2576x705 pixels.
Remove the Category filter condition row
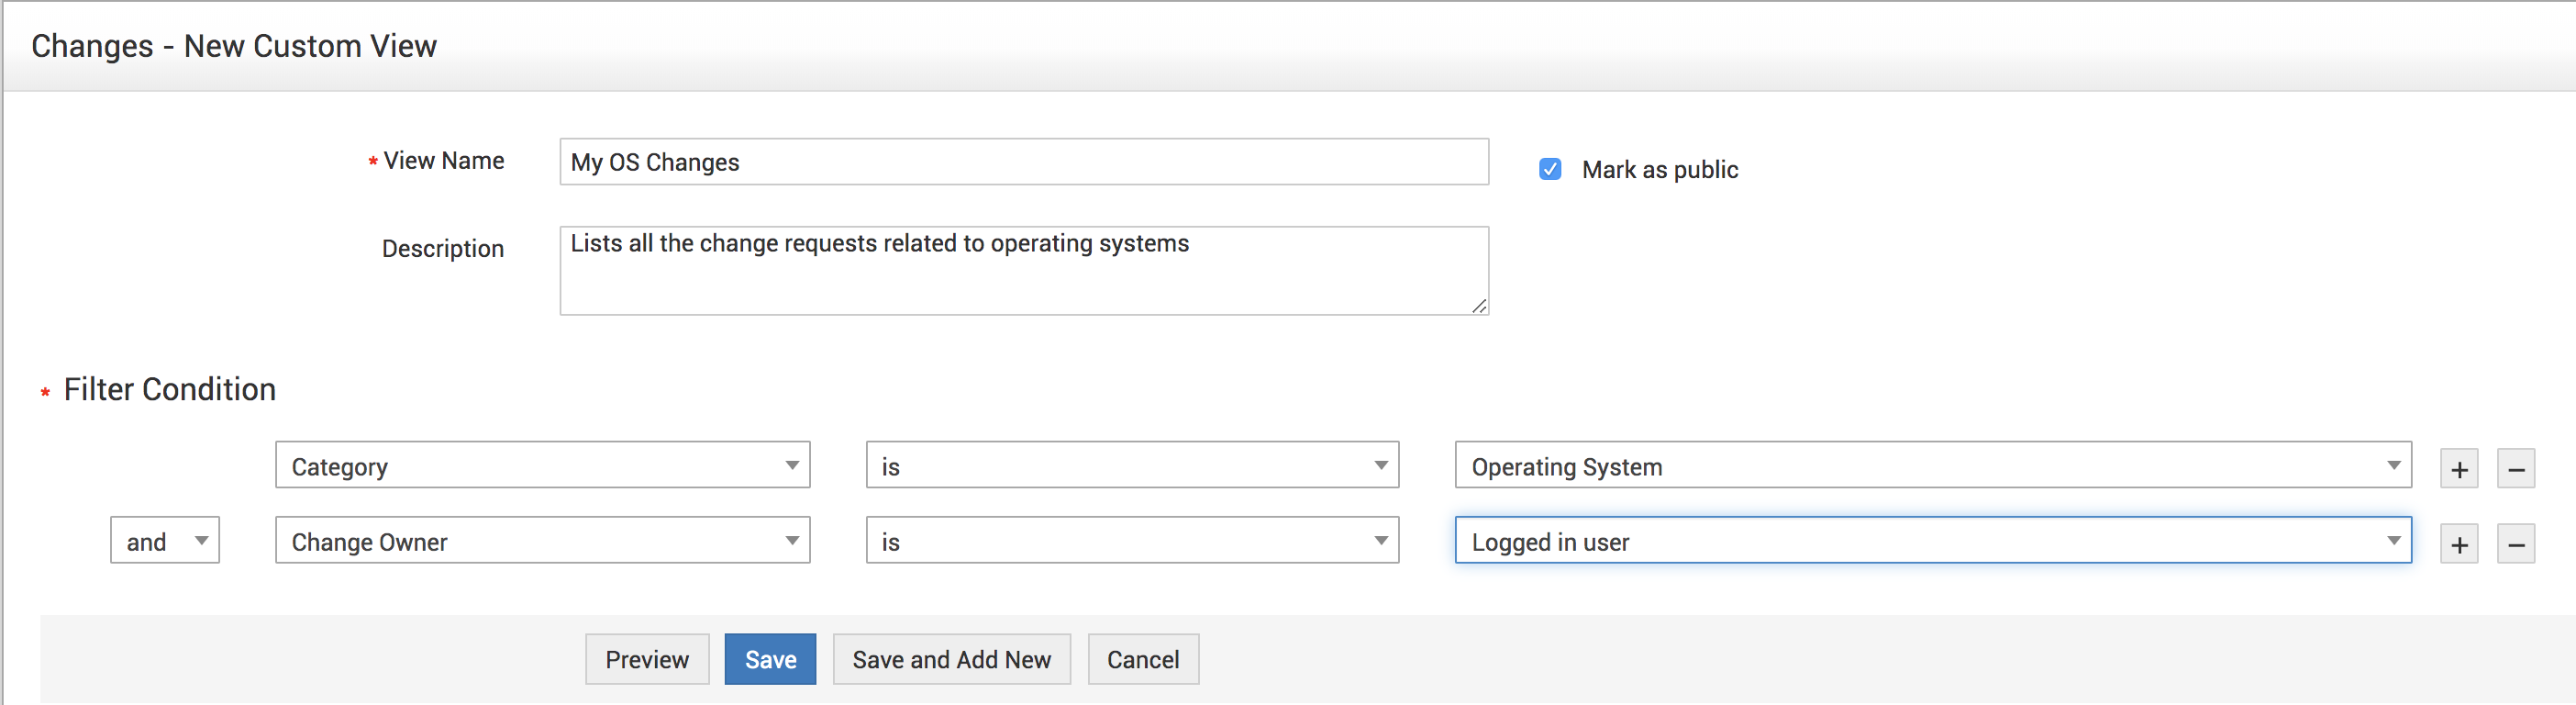pos(2516,469)
